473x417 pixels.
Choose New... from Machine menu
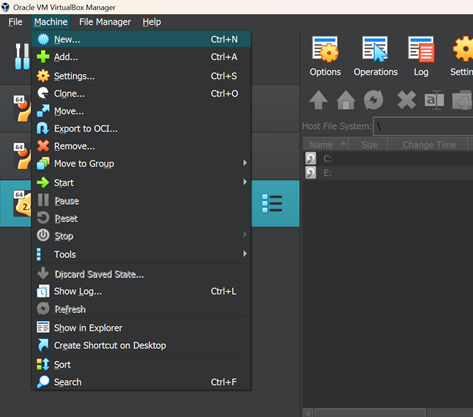tap(141, 39)
